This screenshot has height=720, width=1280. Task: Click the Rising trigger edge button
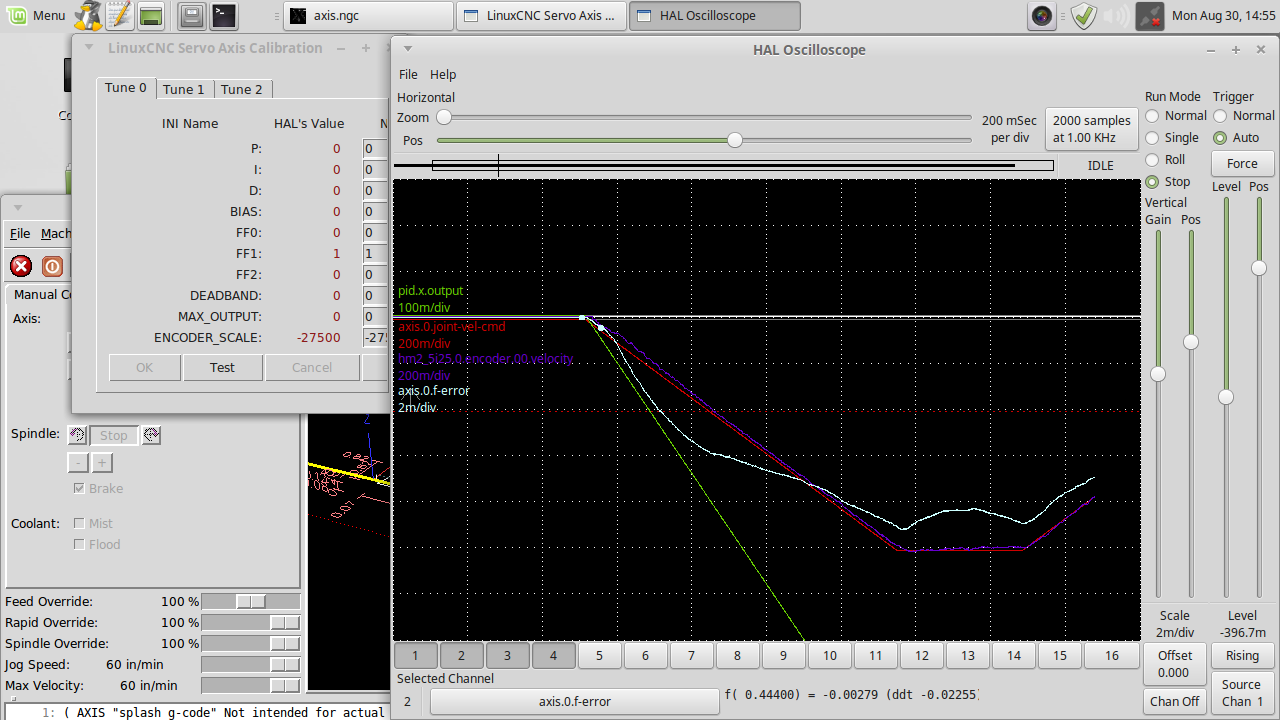[x=1242, y=656]
